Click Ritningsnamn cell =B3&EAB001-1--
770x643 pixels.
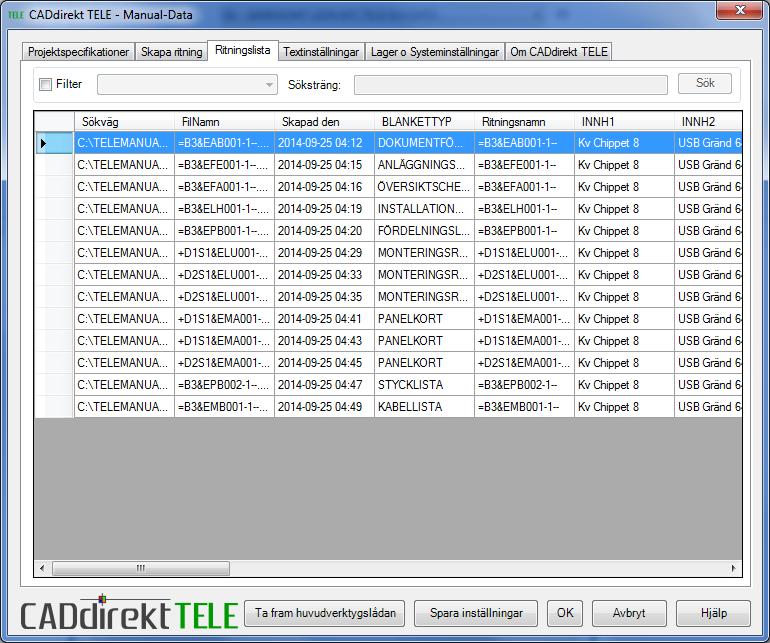pyautogui.click(x=524, y=143)
